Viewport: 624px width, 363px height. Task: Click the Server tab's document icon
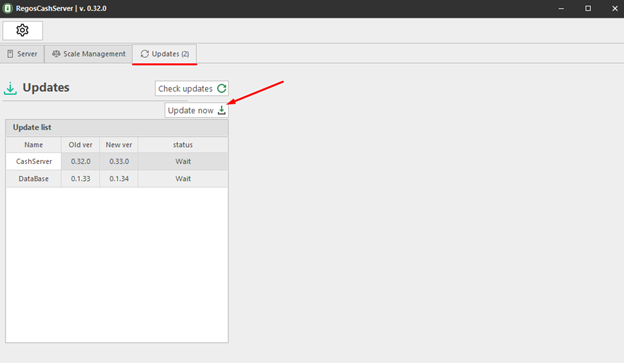coord(10,54)
